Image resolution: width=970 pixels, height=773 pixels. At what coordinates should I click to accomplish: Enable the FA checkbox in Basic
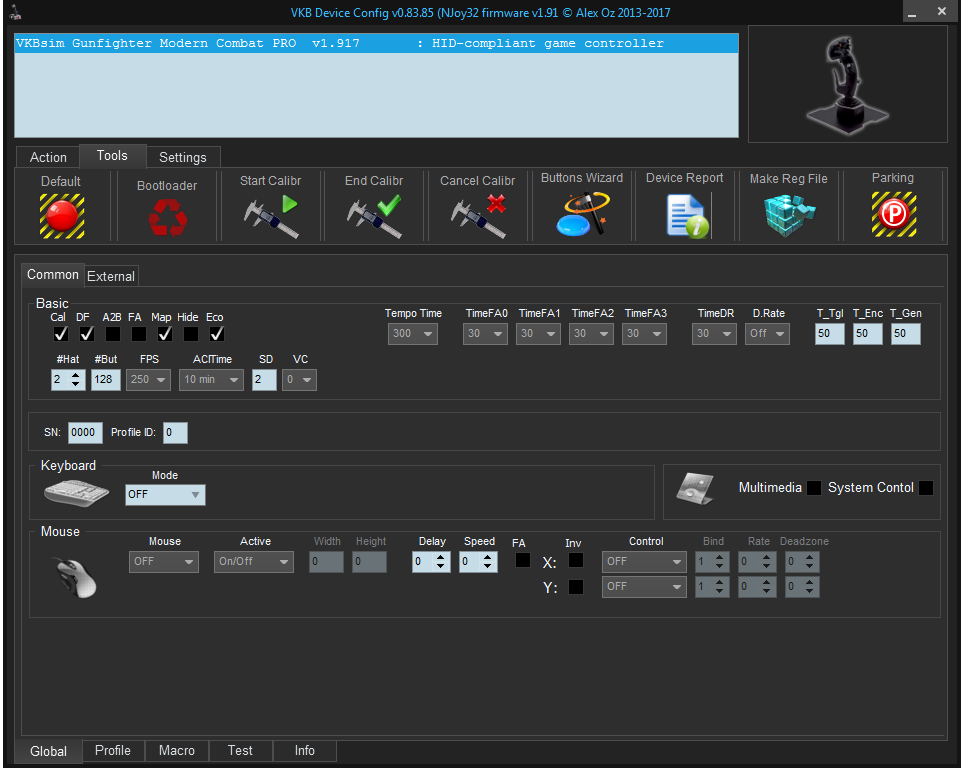point(139,335)
